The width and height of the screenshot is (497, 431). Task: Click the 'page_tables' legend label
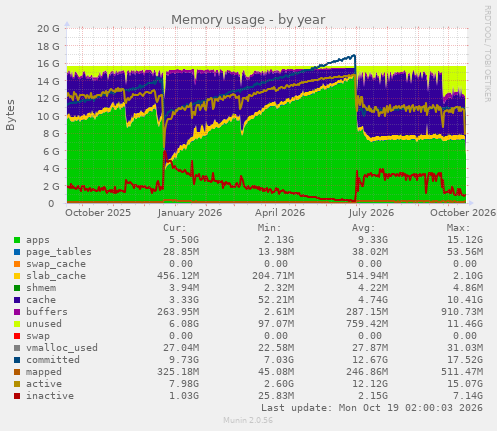[59, 252]
